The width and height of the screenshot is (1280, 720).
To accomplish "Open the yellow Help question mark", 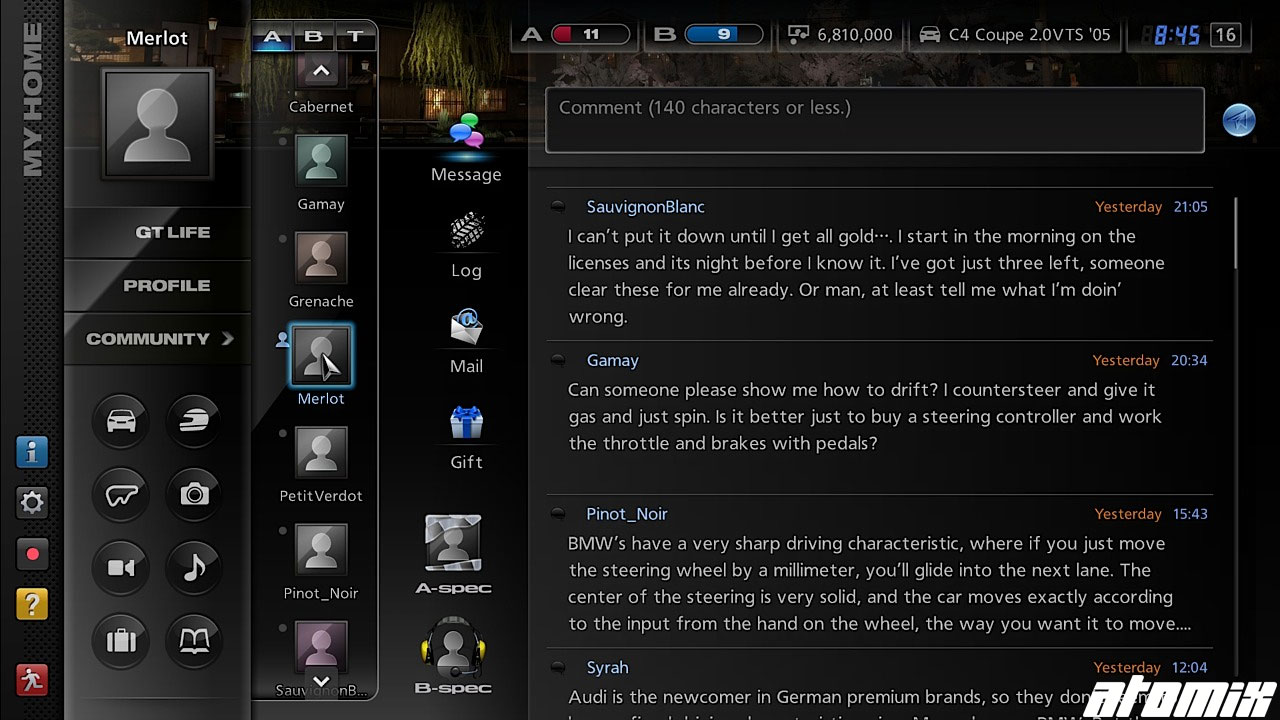I will tap(32, 604).
